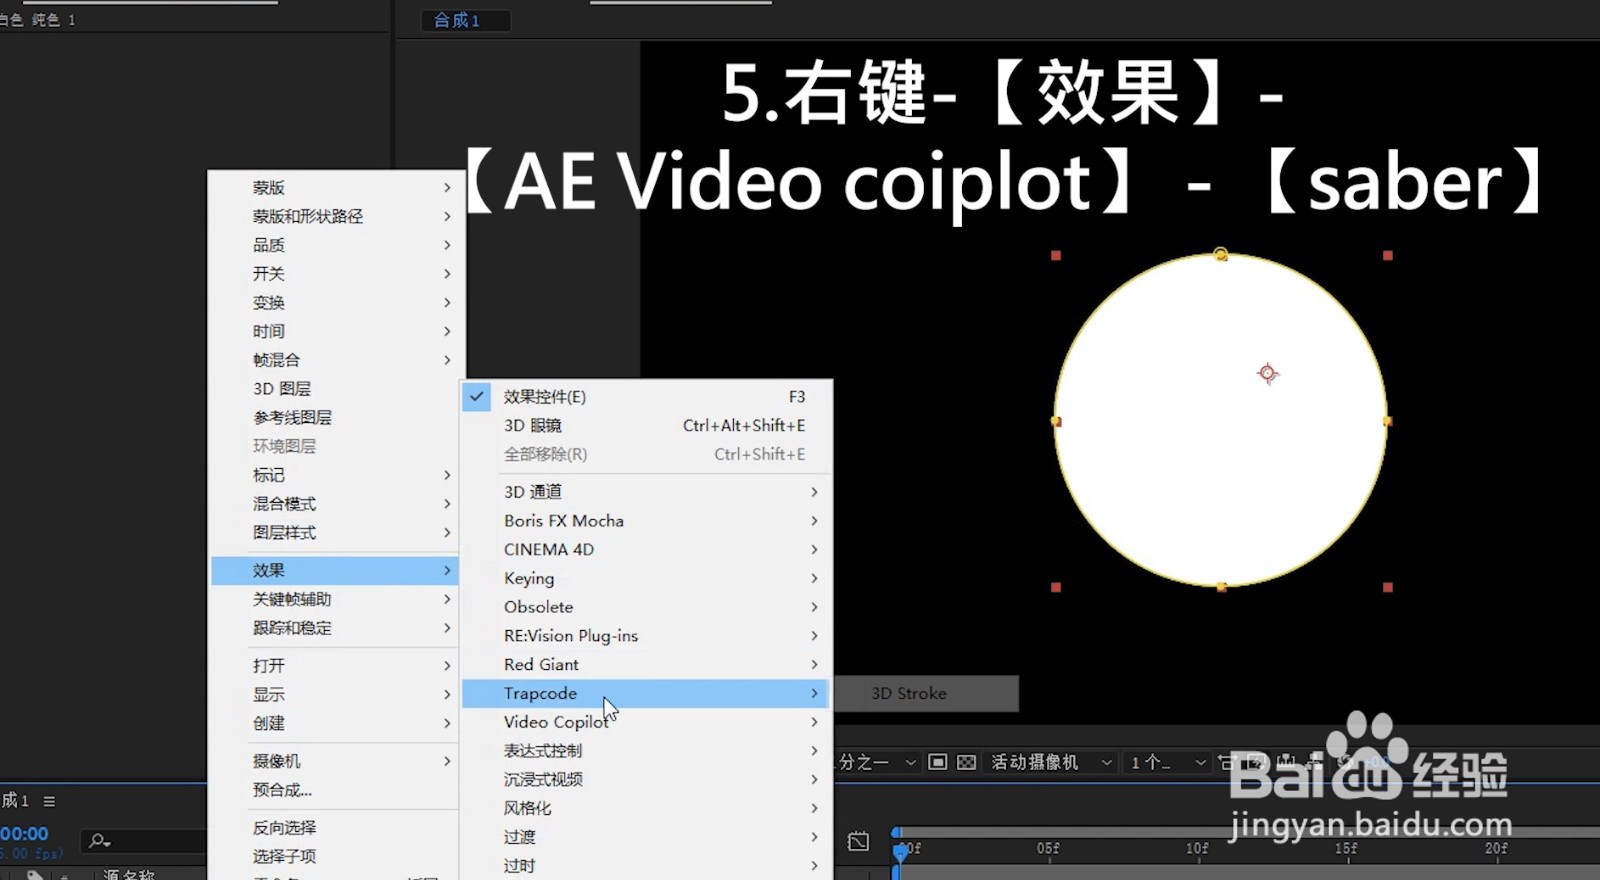This screenshot has height=880, width=1600.
Task: Expand the 蒙版 submenu
Action: tap(335, 188)
